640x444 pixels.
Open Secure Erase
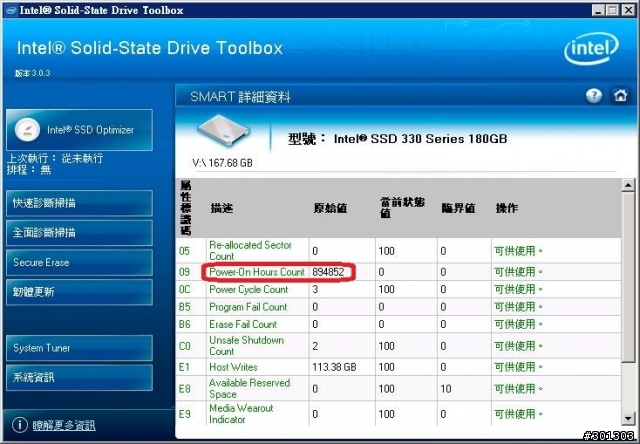(x=79, y=262)
